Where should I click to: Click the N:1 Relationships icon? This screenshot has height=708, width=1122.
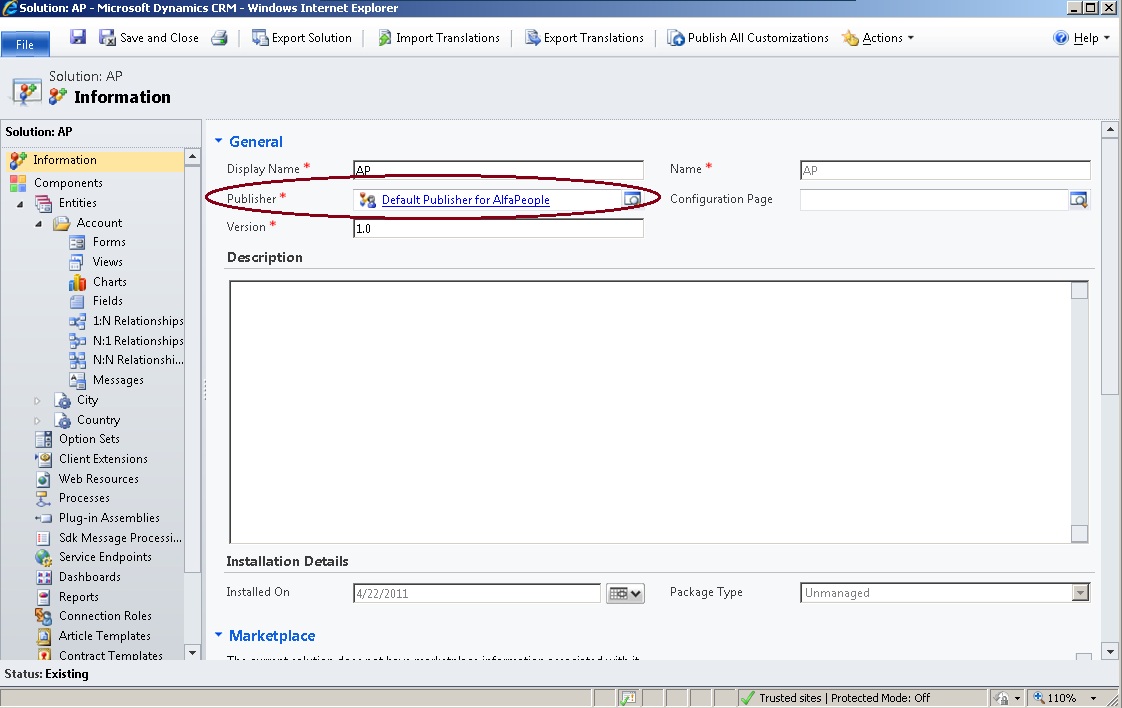[x=77, y=341]
